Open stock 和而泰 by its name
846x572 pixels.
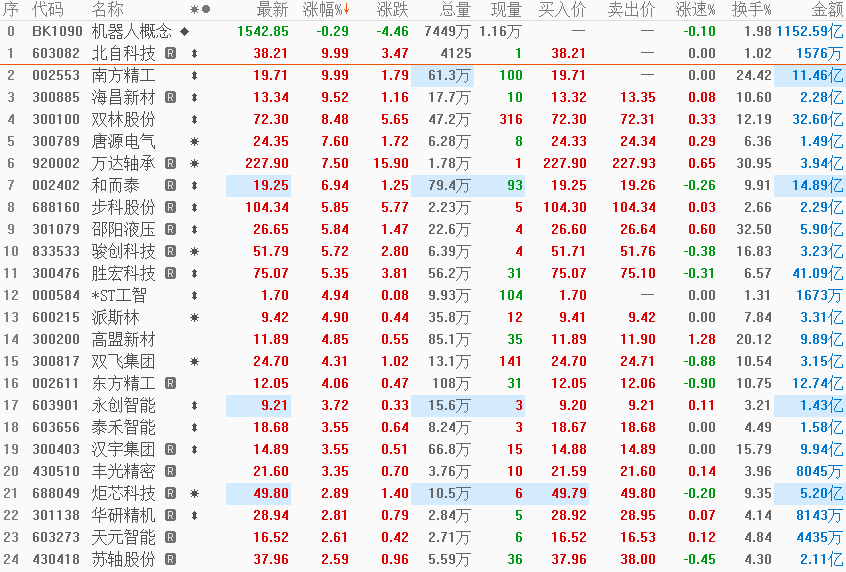click(x=116, y=185)
